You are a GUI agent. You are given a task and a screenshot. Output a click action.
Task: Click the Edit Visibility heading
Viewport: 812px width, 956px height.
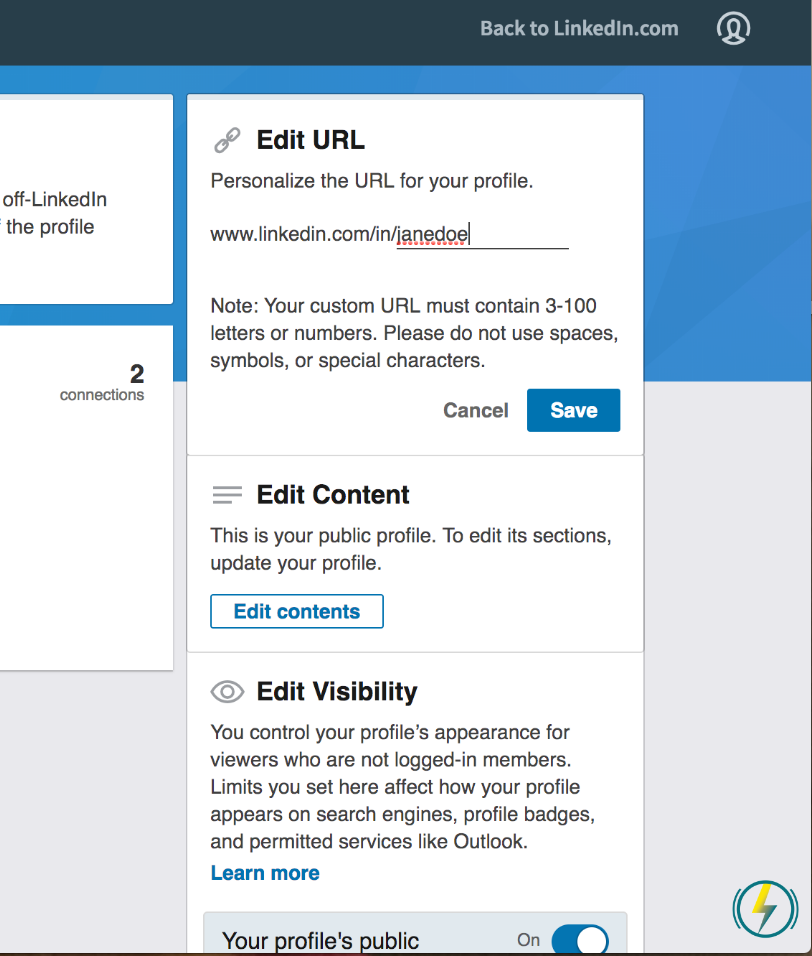pos(337,691)
